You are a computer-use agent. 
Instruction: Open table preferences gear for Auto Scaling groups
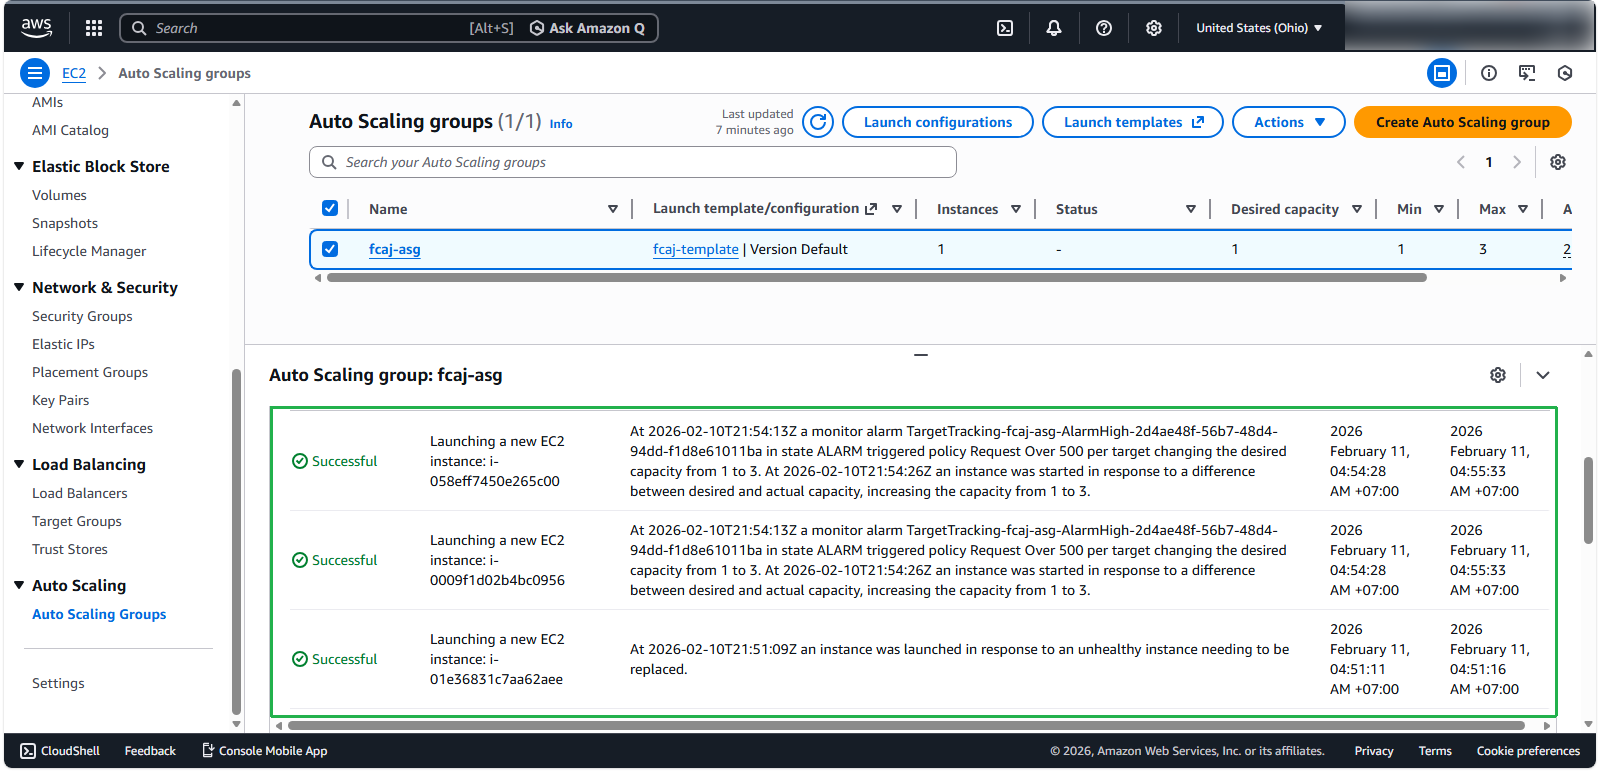coord(1558,162)
